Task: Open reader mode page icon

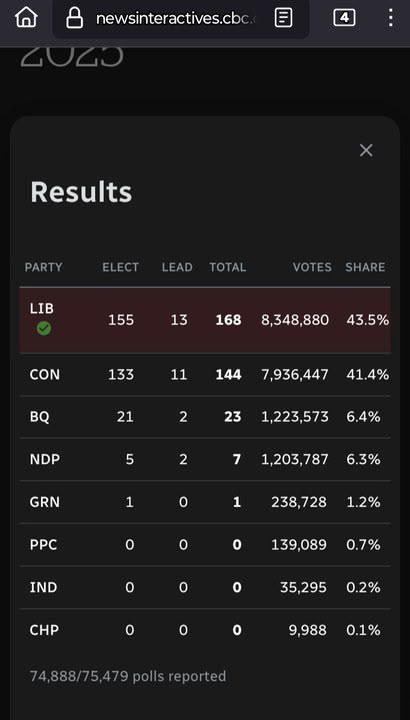Action: (283, 18)
